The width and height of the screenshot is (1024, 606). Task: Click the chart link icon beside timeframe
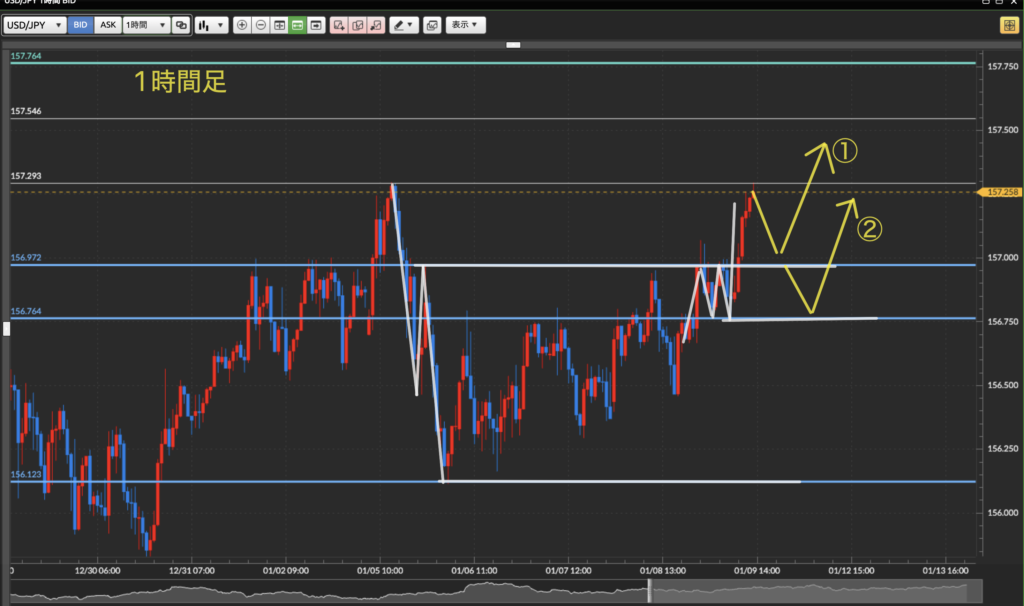(x=181, y=25)
